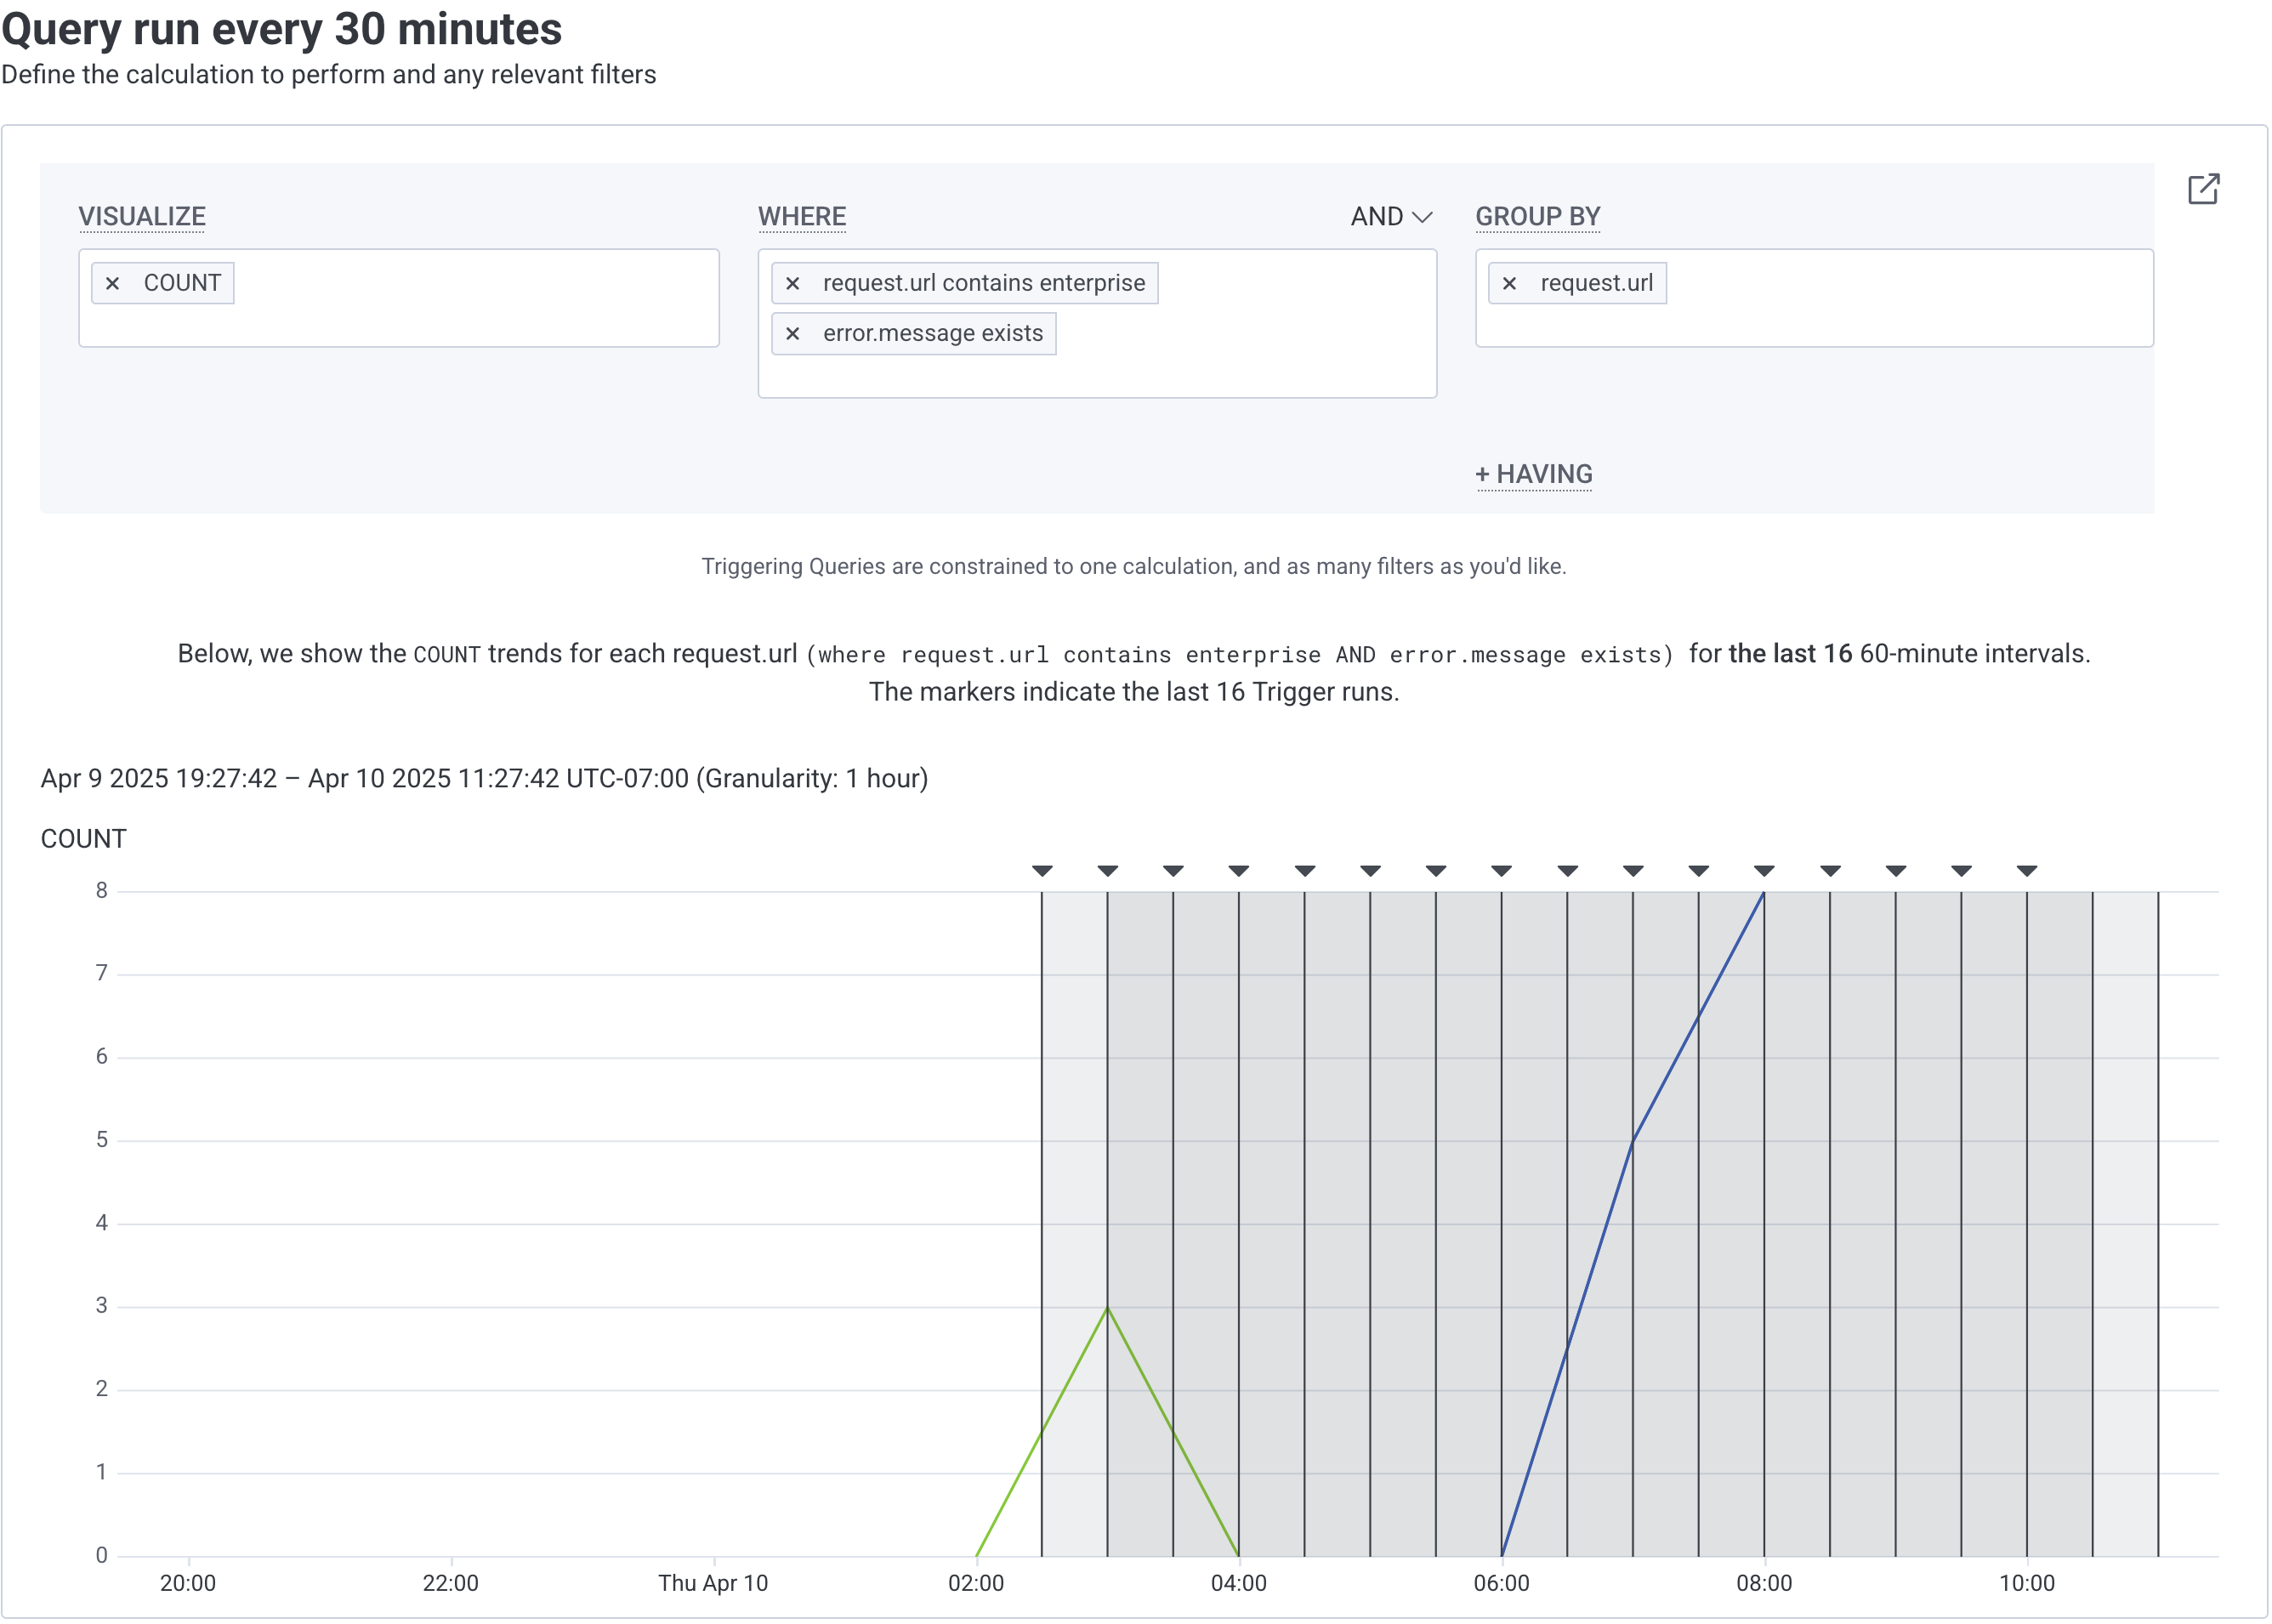
Task: Click the last trigger run marker
Action: [x=2026, y=871]
